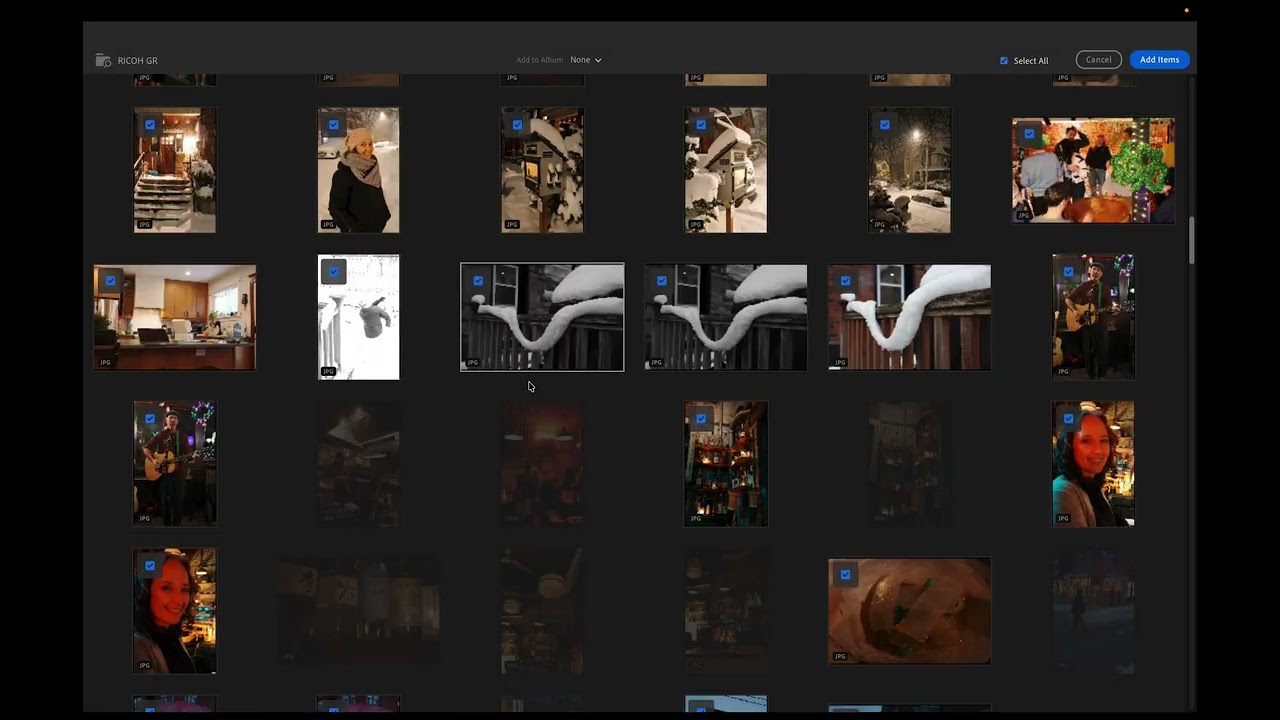Select the woman in beanie thumbnail
Image resolution: width=1280 pixels, height=720 pixels.
click(x=358, y=170)
